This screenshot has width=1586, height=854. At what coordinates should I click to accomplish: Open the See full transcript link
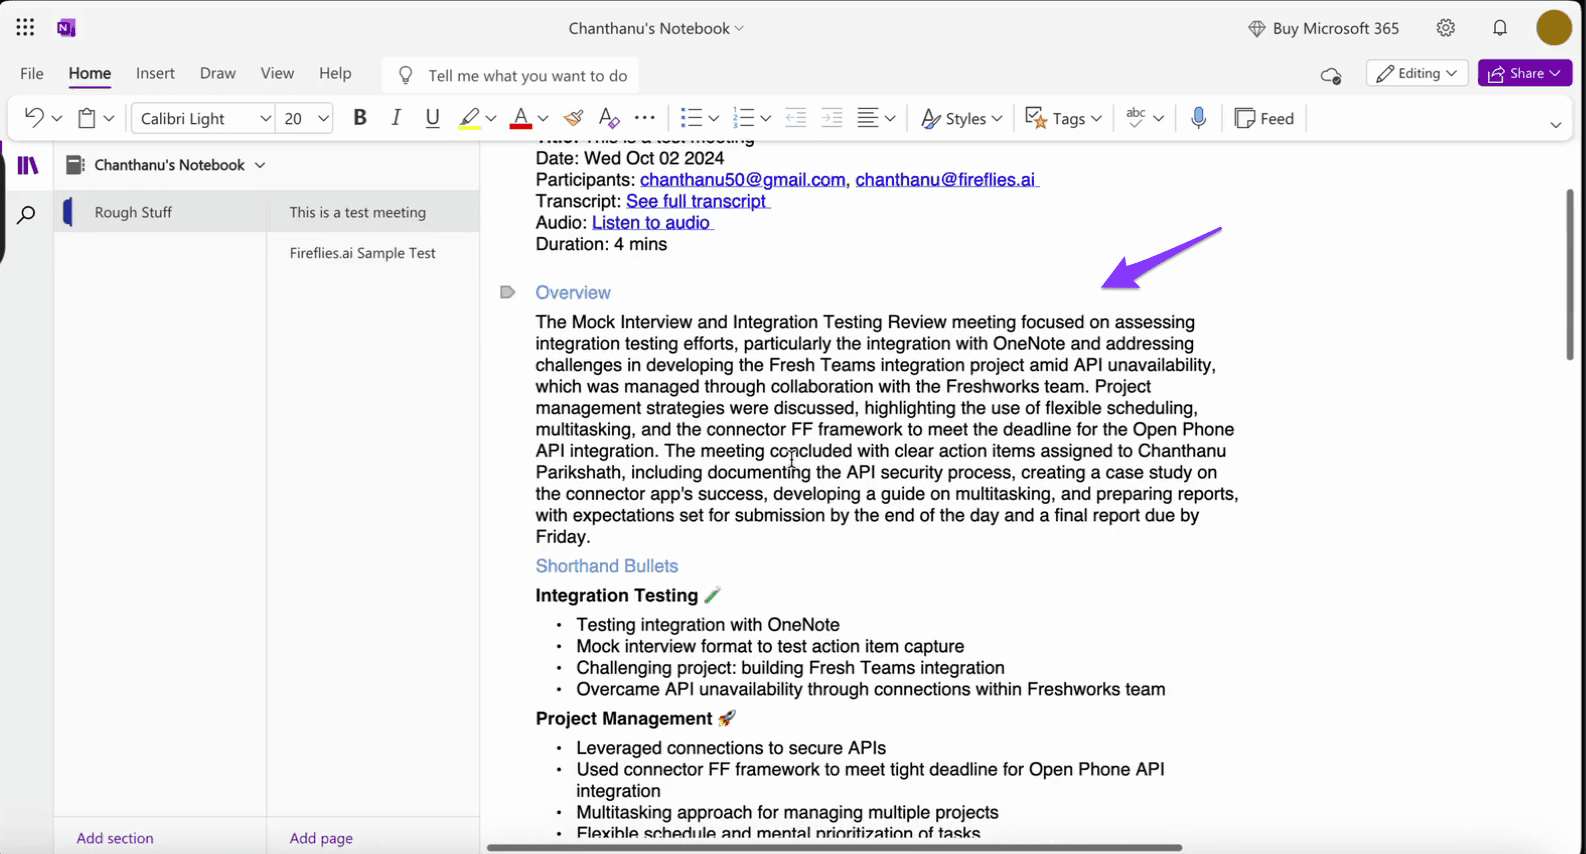(696, 201)
